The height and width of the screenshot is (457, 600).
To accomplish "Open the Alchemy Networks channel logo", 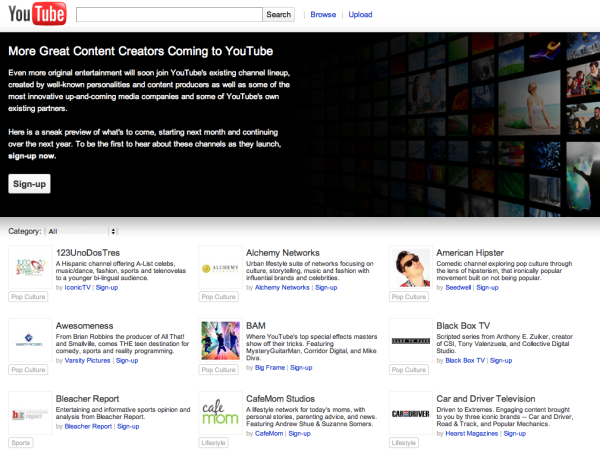I will (220, 268).
